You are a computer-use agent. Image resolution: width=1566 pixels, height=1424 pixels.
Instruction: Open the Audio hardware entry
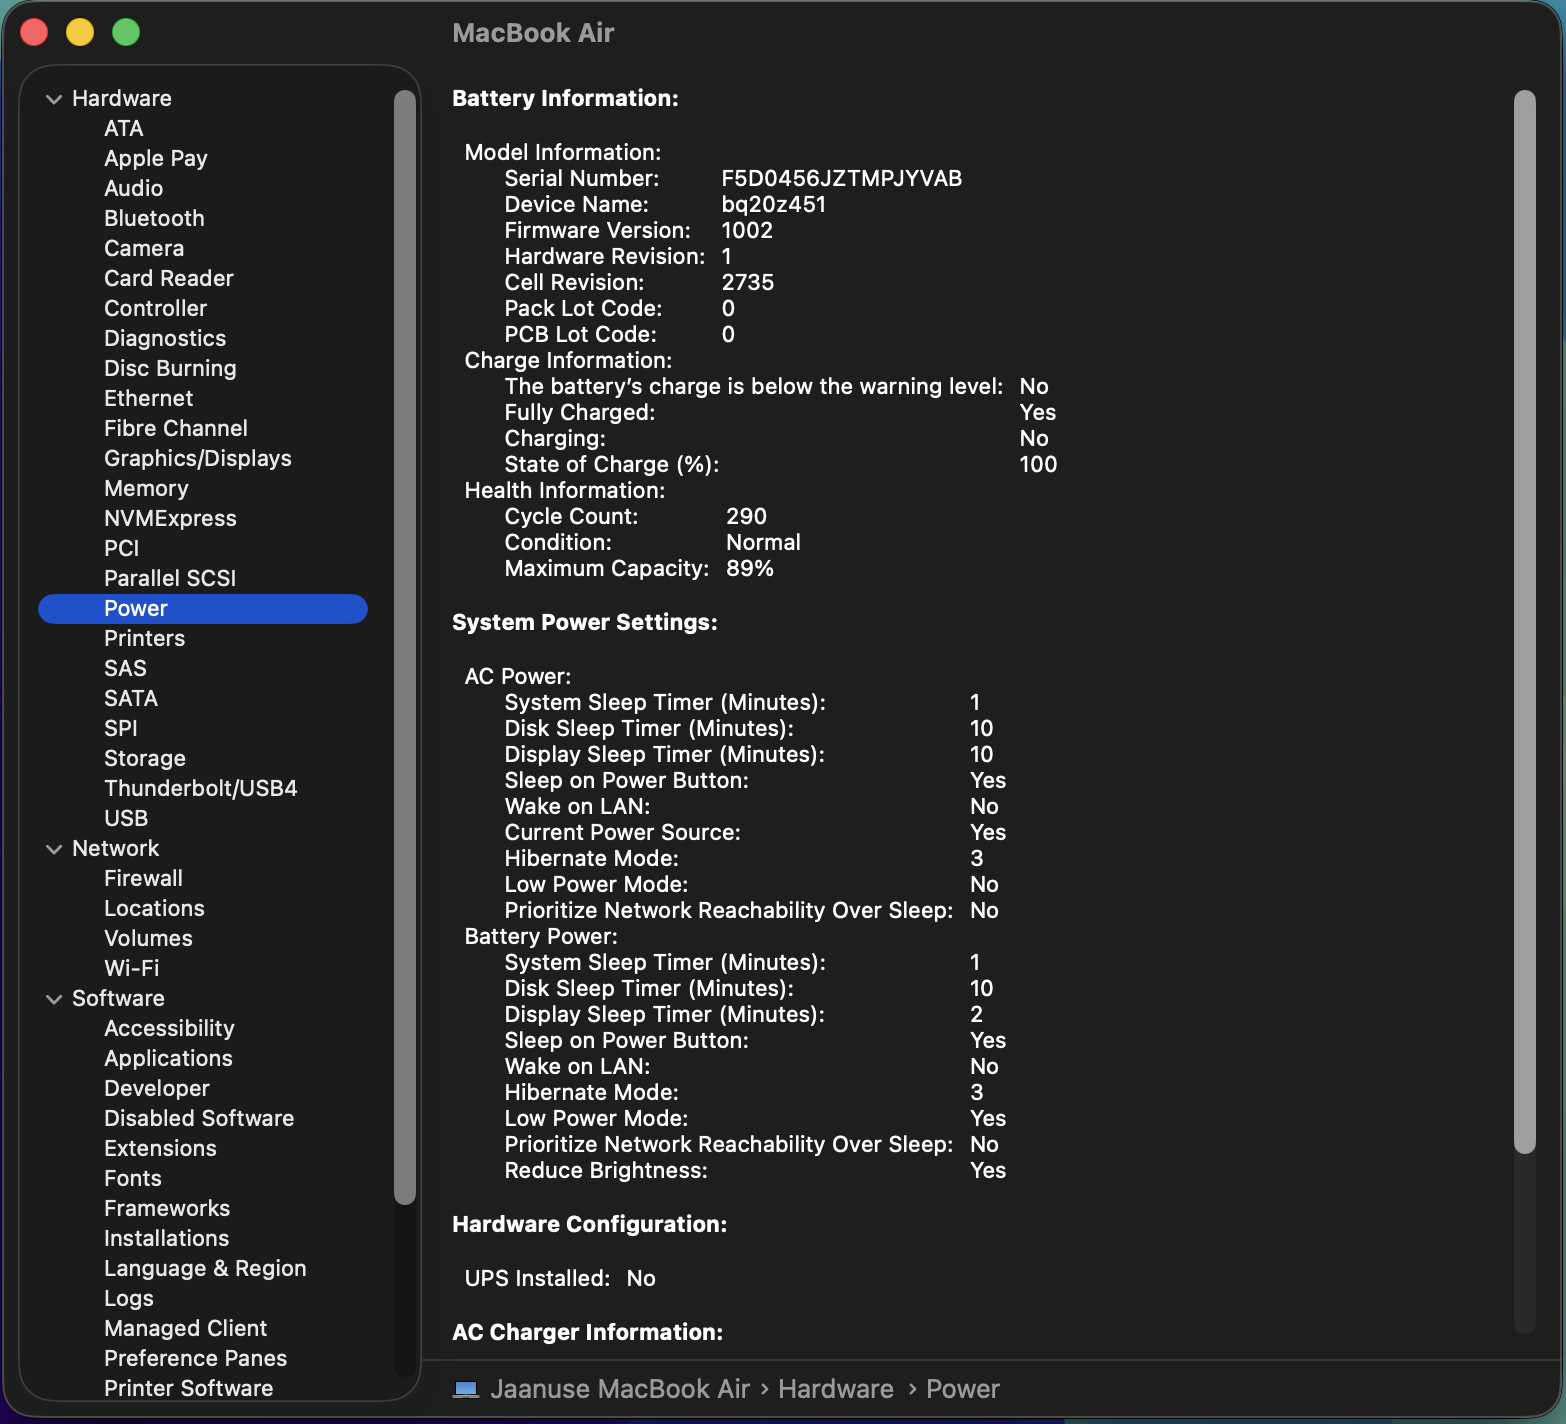(x=134, y=188)
